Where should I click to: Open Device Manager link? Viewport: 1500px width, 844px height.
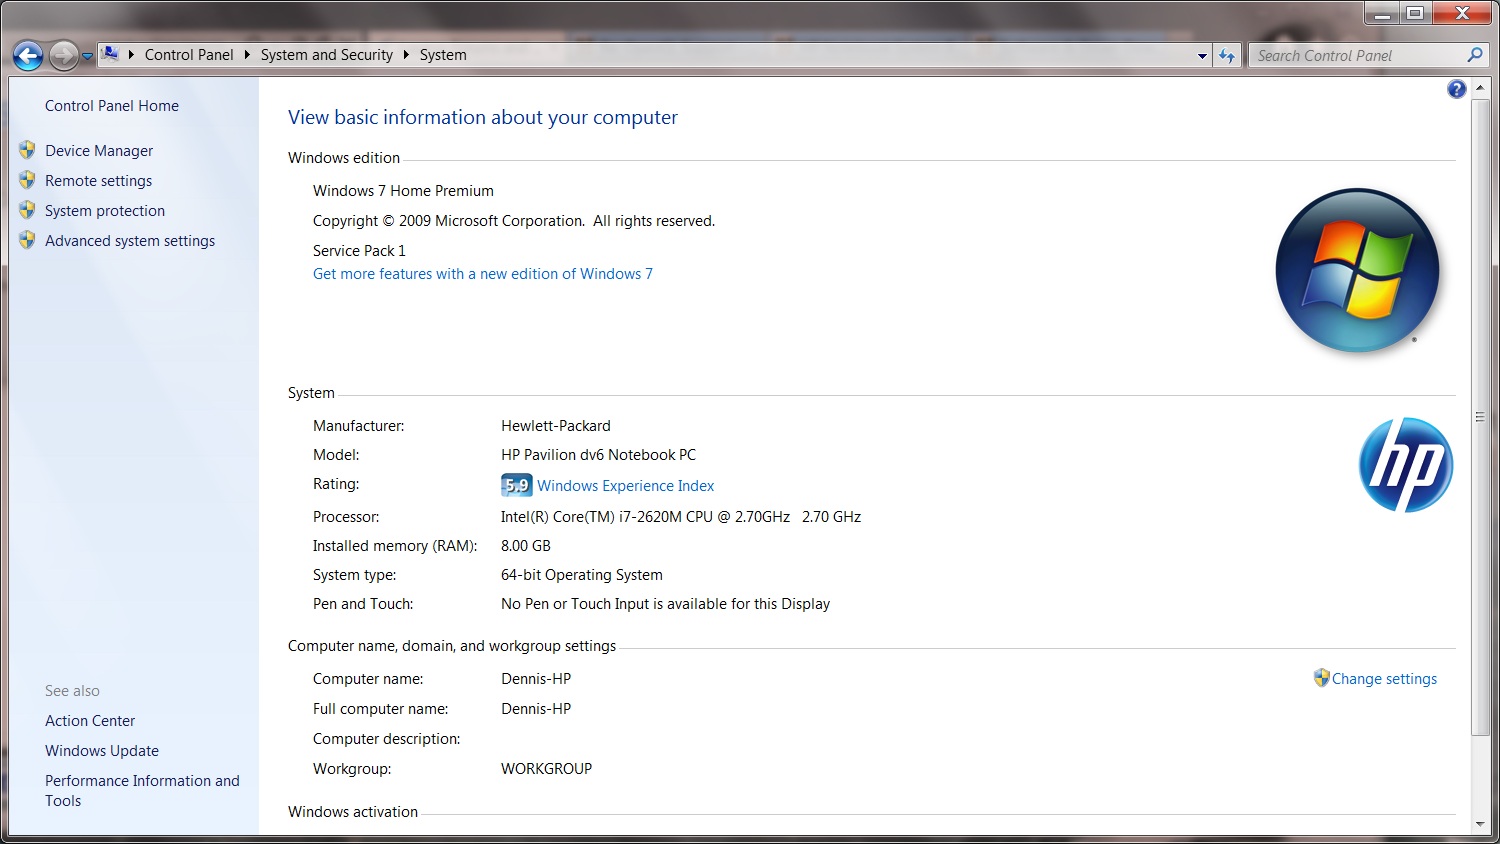point(99,151)
